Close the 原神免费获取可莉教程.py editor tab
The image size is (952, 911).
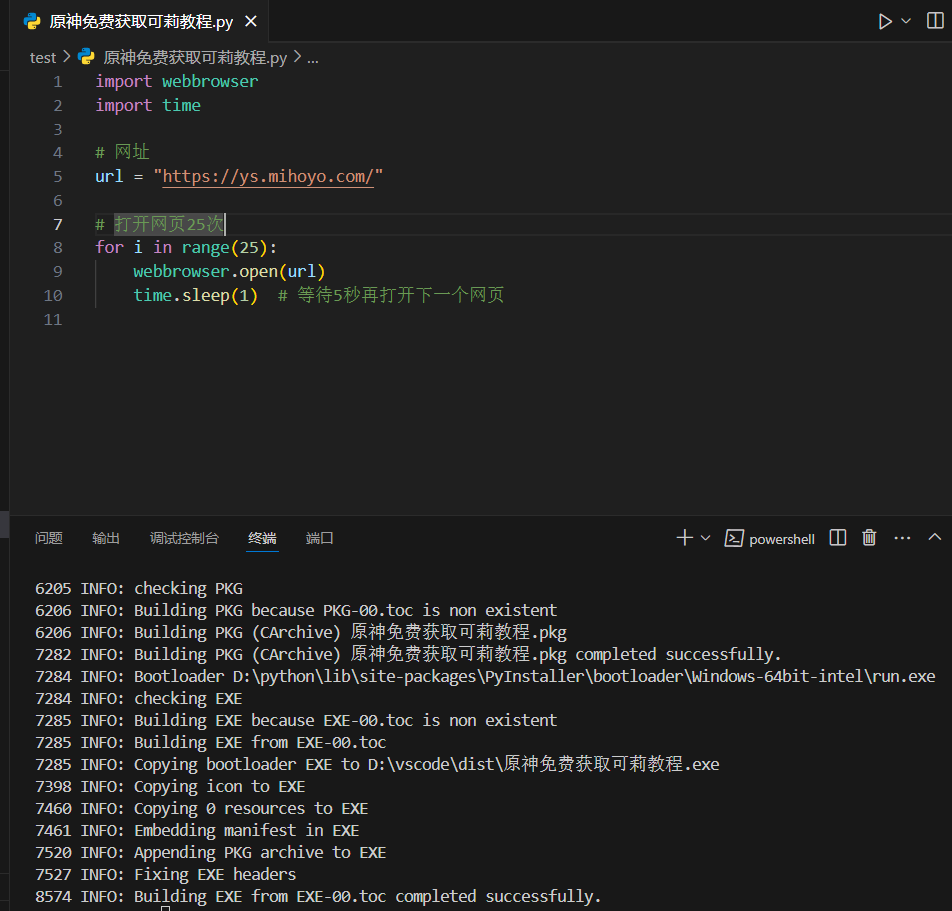251,22
